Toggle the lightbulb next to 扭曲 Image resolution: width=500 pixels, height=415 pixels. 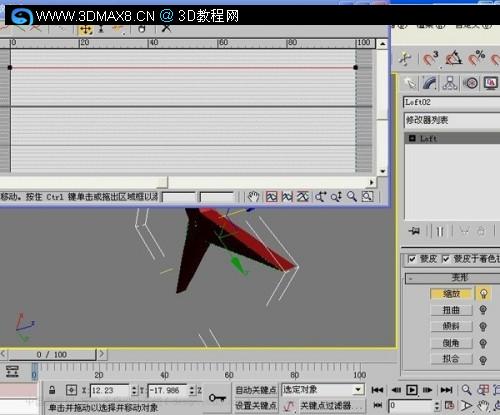pyautogui.click(x=483, y=310)
